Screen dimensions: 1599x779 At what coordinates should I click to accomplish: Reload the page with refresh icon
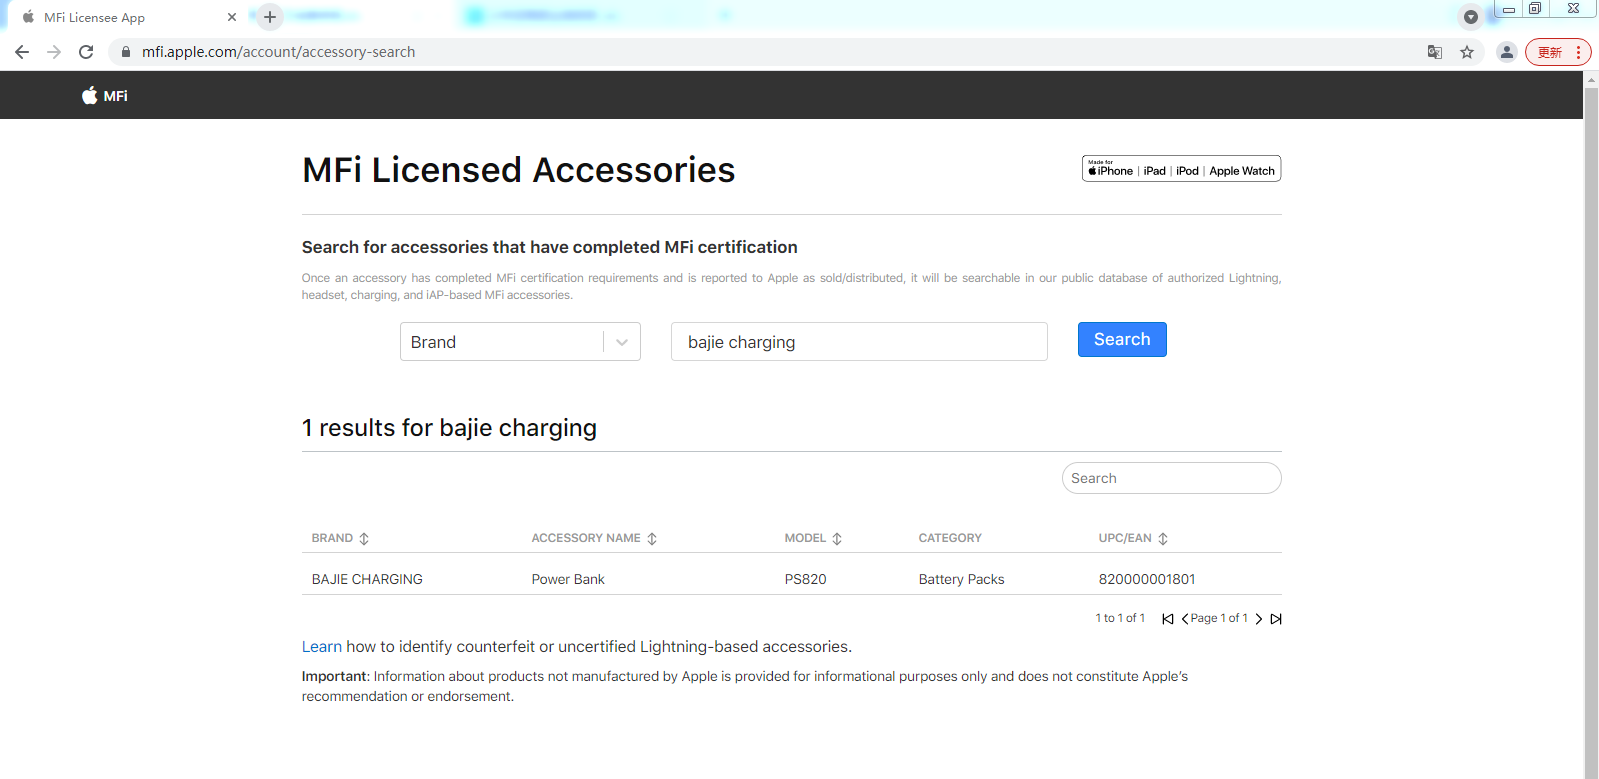[86, 52]
